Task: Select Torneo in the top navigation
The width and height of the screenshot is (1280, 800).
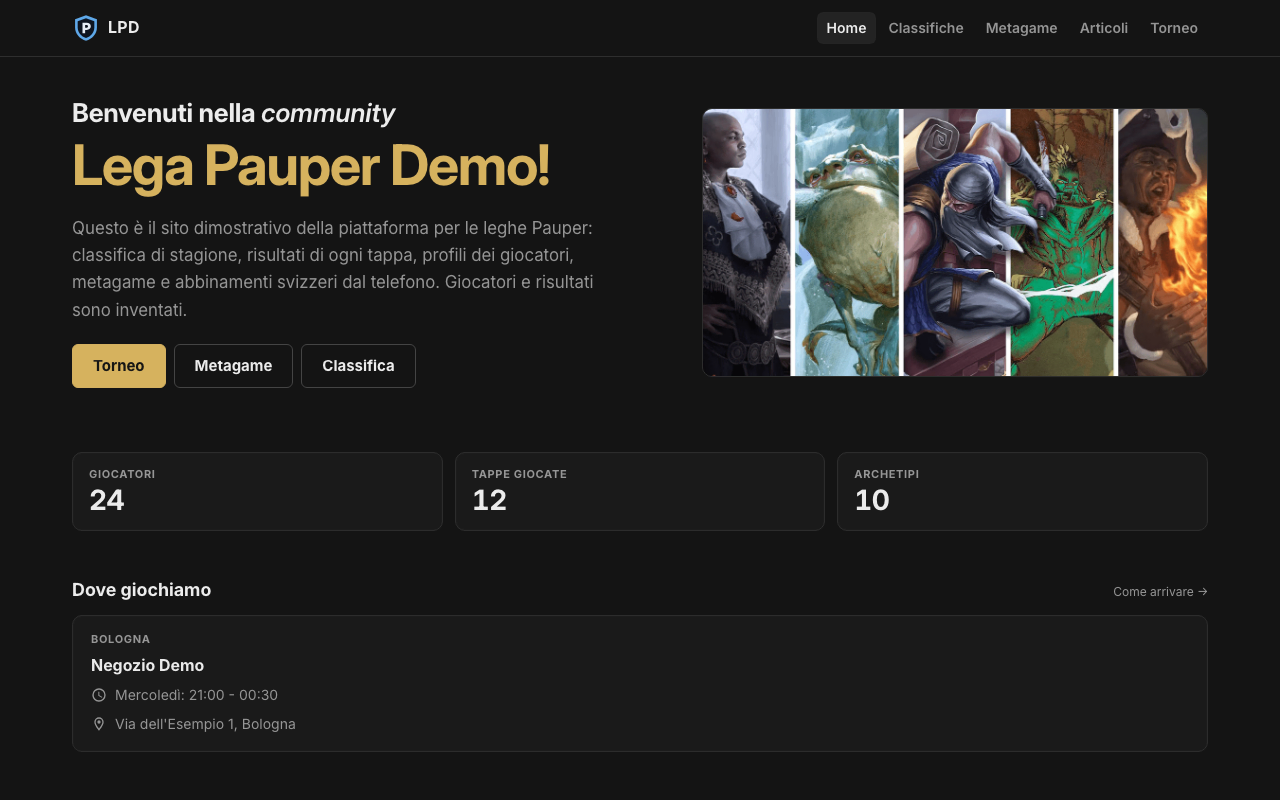Action: pyautogui.click(x=1174, y=28)
